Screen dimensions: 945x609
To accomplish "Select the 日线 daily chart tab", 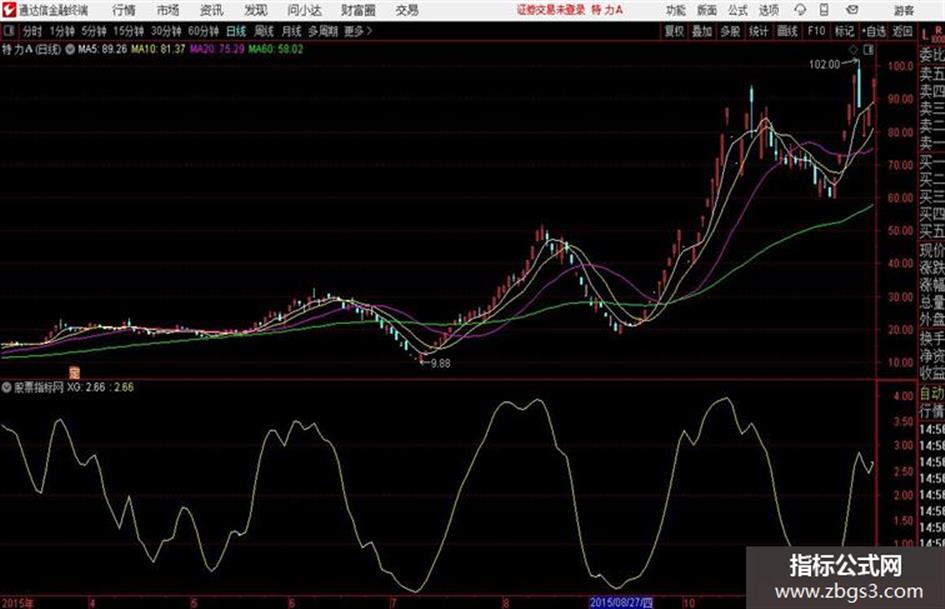I will [237, 31].
